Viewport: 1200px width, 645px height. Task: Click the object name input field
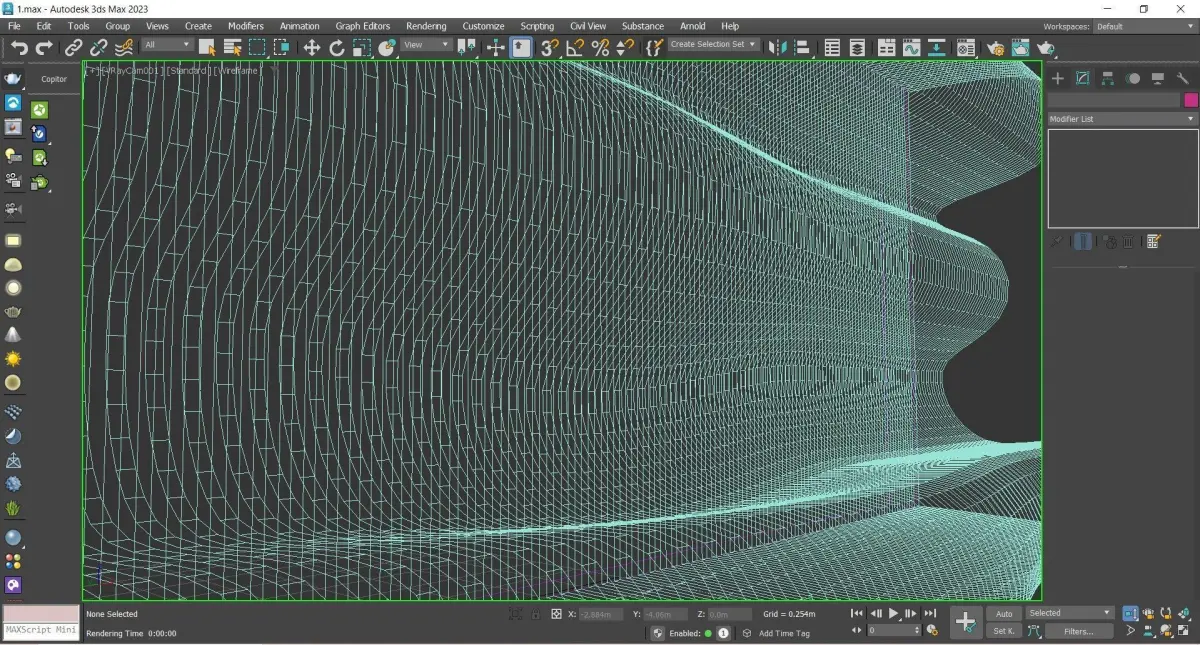(x=1114, y=100)
